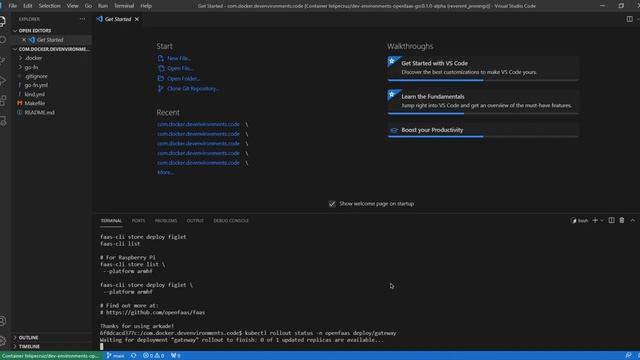Switch to the Problems panel tab
This screenshot has height=360, width=640.
click(166, 220)
